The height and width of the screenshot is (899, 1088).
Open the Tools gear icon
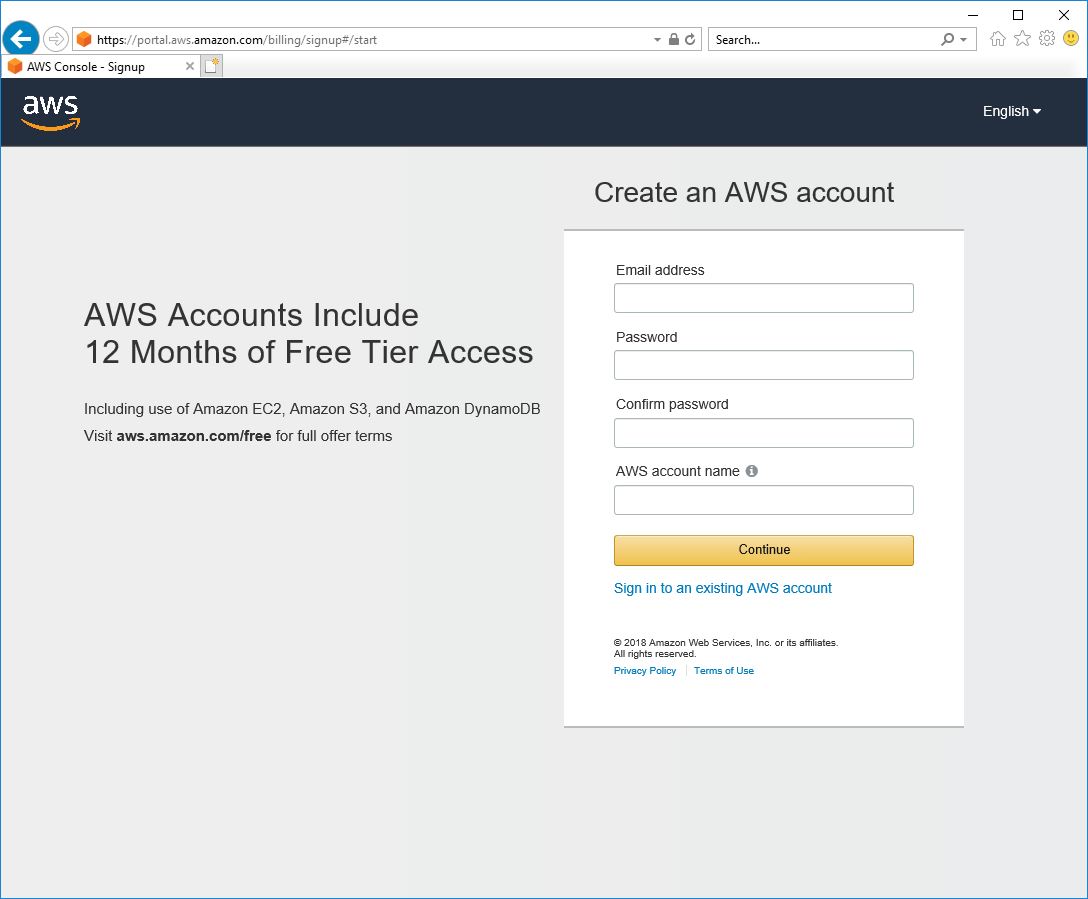coord(1046,39)
